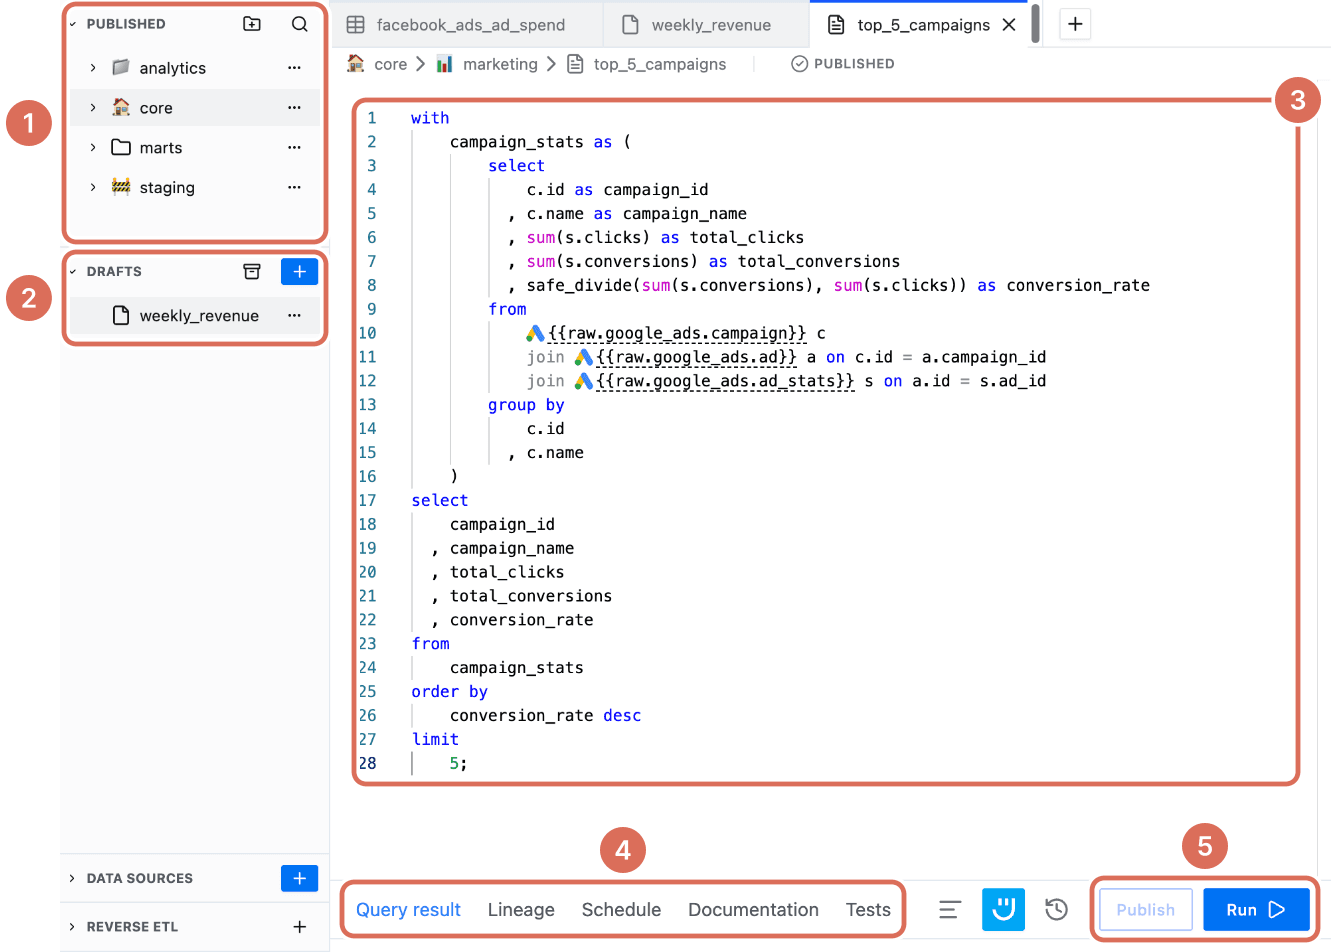Expand the marts folder
Image resolution: width=1331 pixels, height=952 pixels.
tap(93, 148)
